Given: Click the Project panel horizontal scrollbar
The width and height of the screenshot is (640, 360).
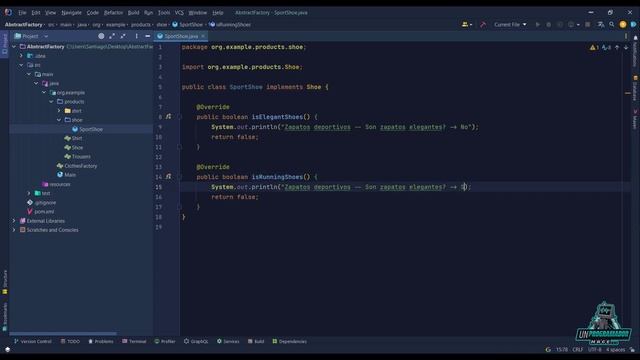Looking at the screenshot, I should tap(63, 333).
